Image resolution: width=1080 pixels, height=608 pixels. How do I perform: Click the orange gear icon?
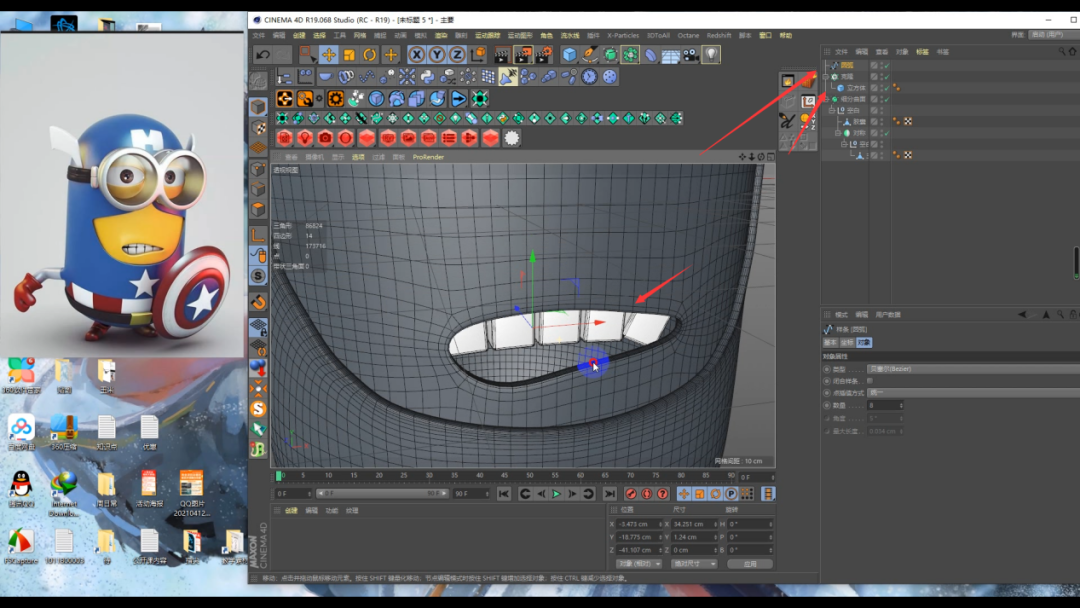pos(335,98)
